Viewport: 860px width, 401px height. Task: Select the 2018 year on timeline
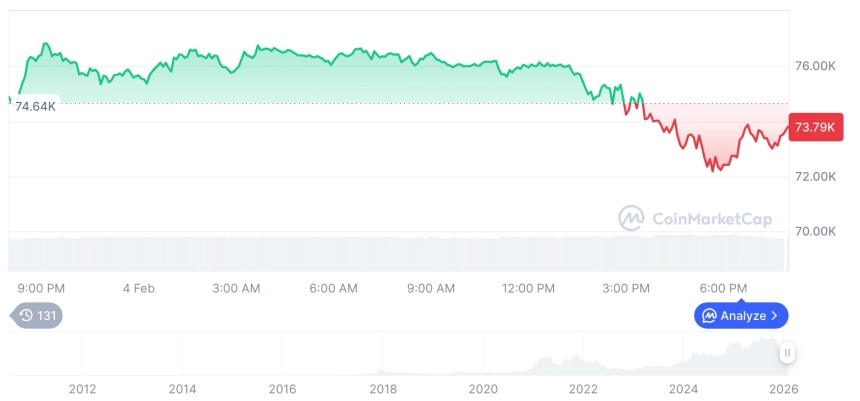coord(383,388)
